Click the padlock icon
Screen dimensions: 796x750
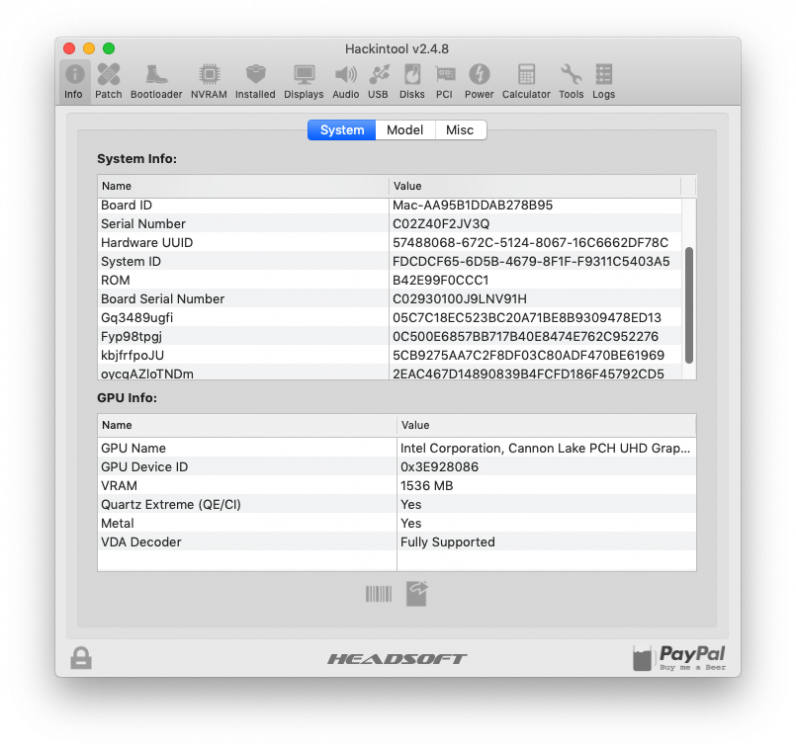coord(81,658)
